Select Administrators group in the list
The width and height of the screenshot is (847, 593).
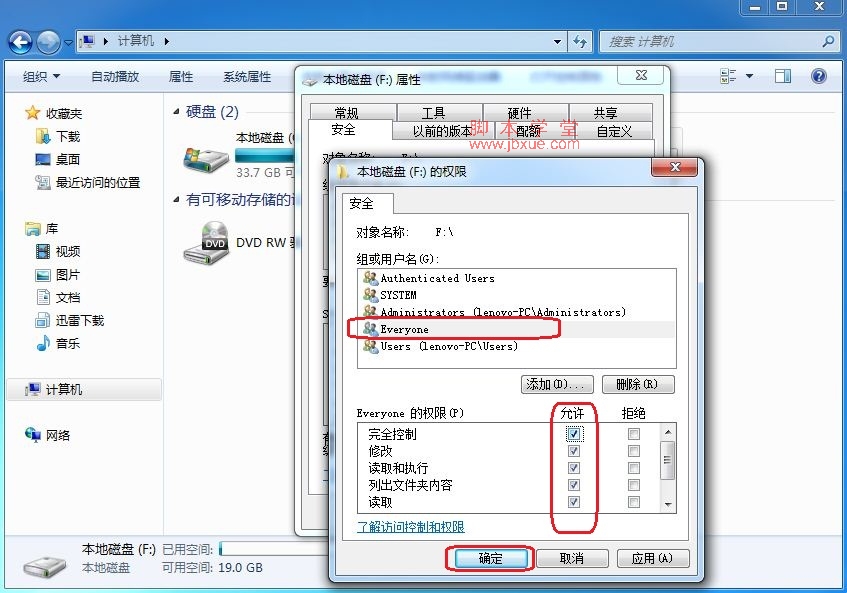coord(516,312)
